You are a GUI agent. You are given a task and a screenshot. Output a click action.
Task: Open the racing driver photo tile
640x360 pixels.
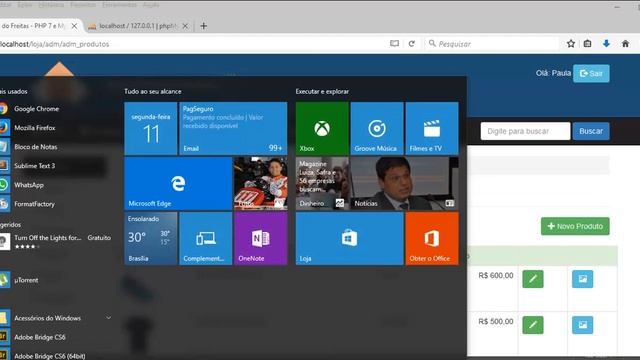(260, 183)
